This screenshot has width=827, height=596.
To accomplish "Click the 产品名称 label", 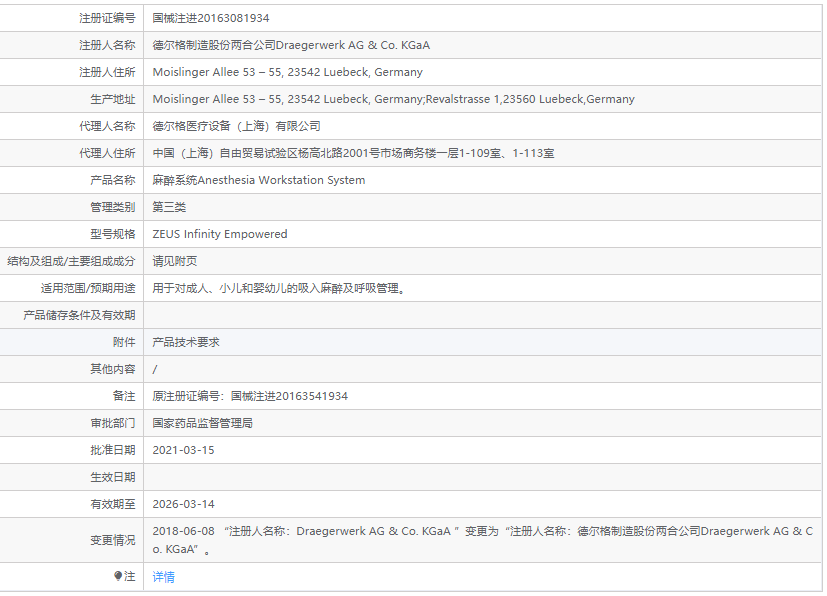I will pos(113,180).
